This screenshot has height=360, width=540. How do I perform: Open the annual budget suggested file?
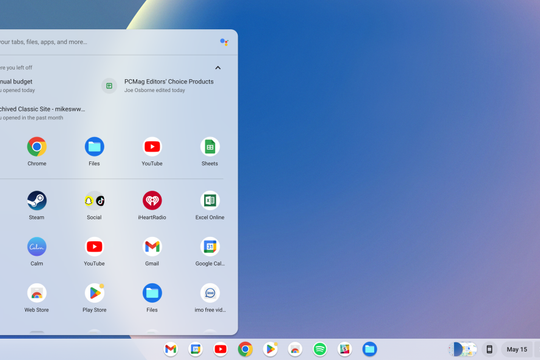tap(18, 85)
